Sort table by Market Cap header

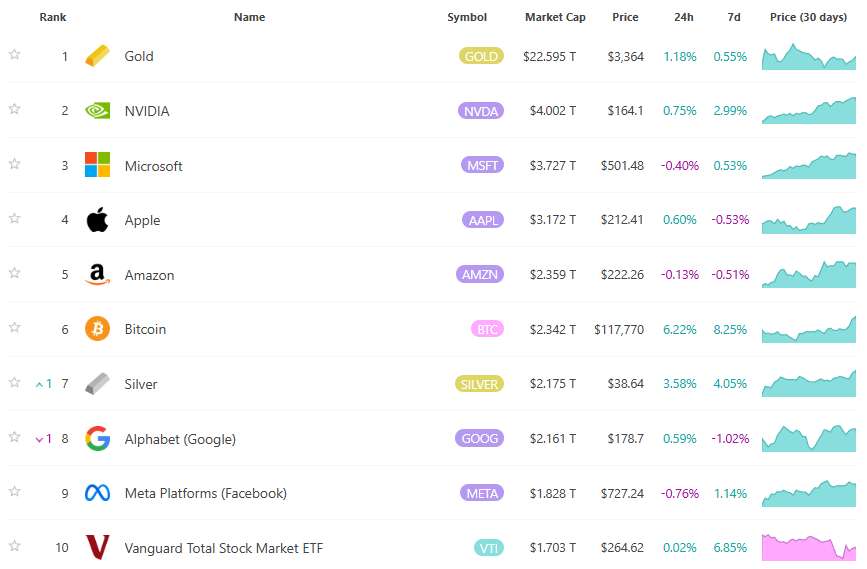[555, 17]
